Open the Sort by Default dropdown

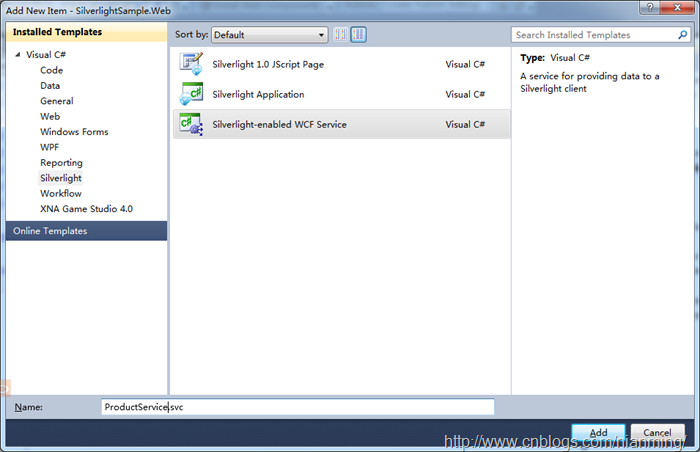click(270, 35)
